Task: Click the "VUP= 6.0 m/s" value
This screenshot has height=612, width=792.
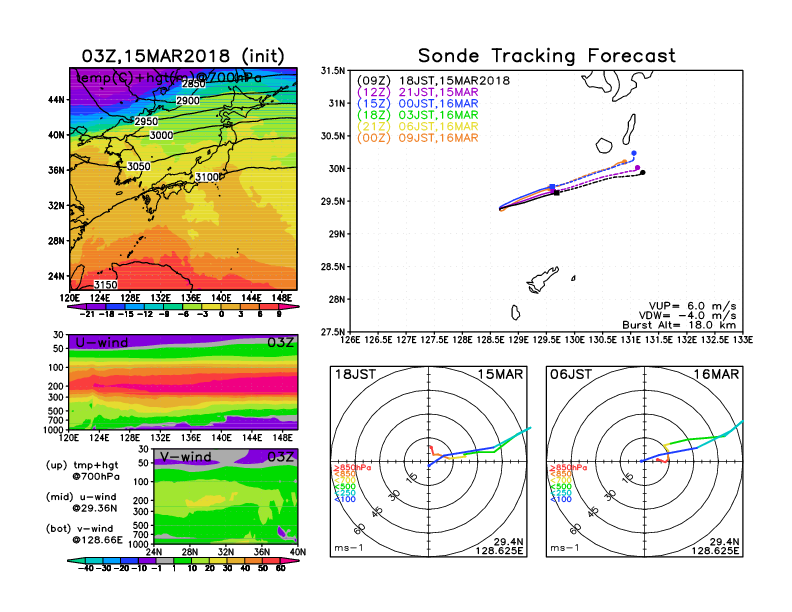Action: (692, 306)
